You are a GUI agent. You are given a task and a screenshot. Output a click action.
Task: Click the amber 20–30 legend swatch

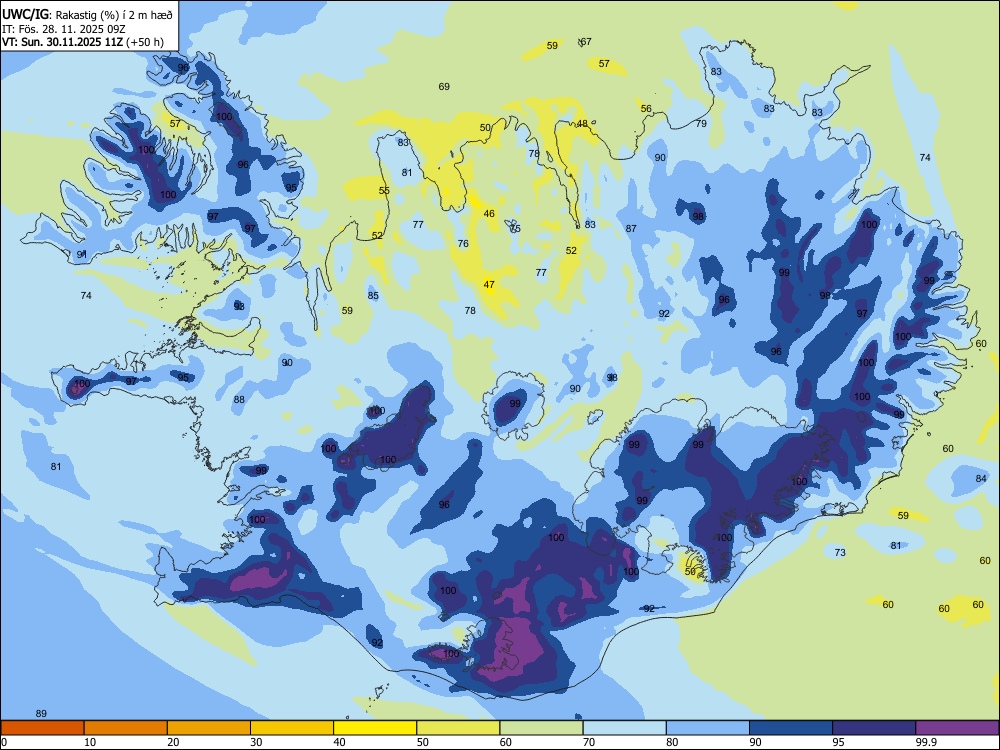(209, 728)
